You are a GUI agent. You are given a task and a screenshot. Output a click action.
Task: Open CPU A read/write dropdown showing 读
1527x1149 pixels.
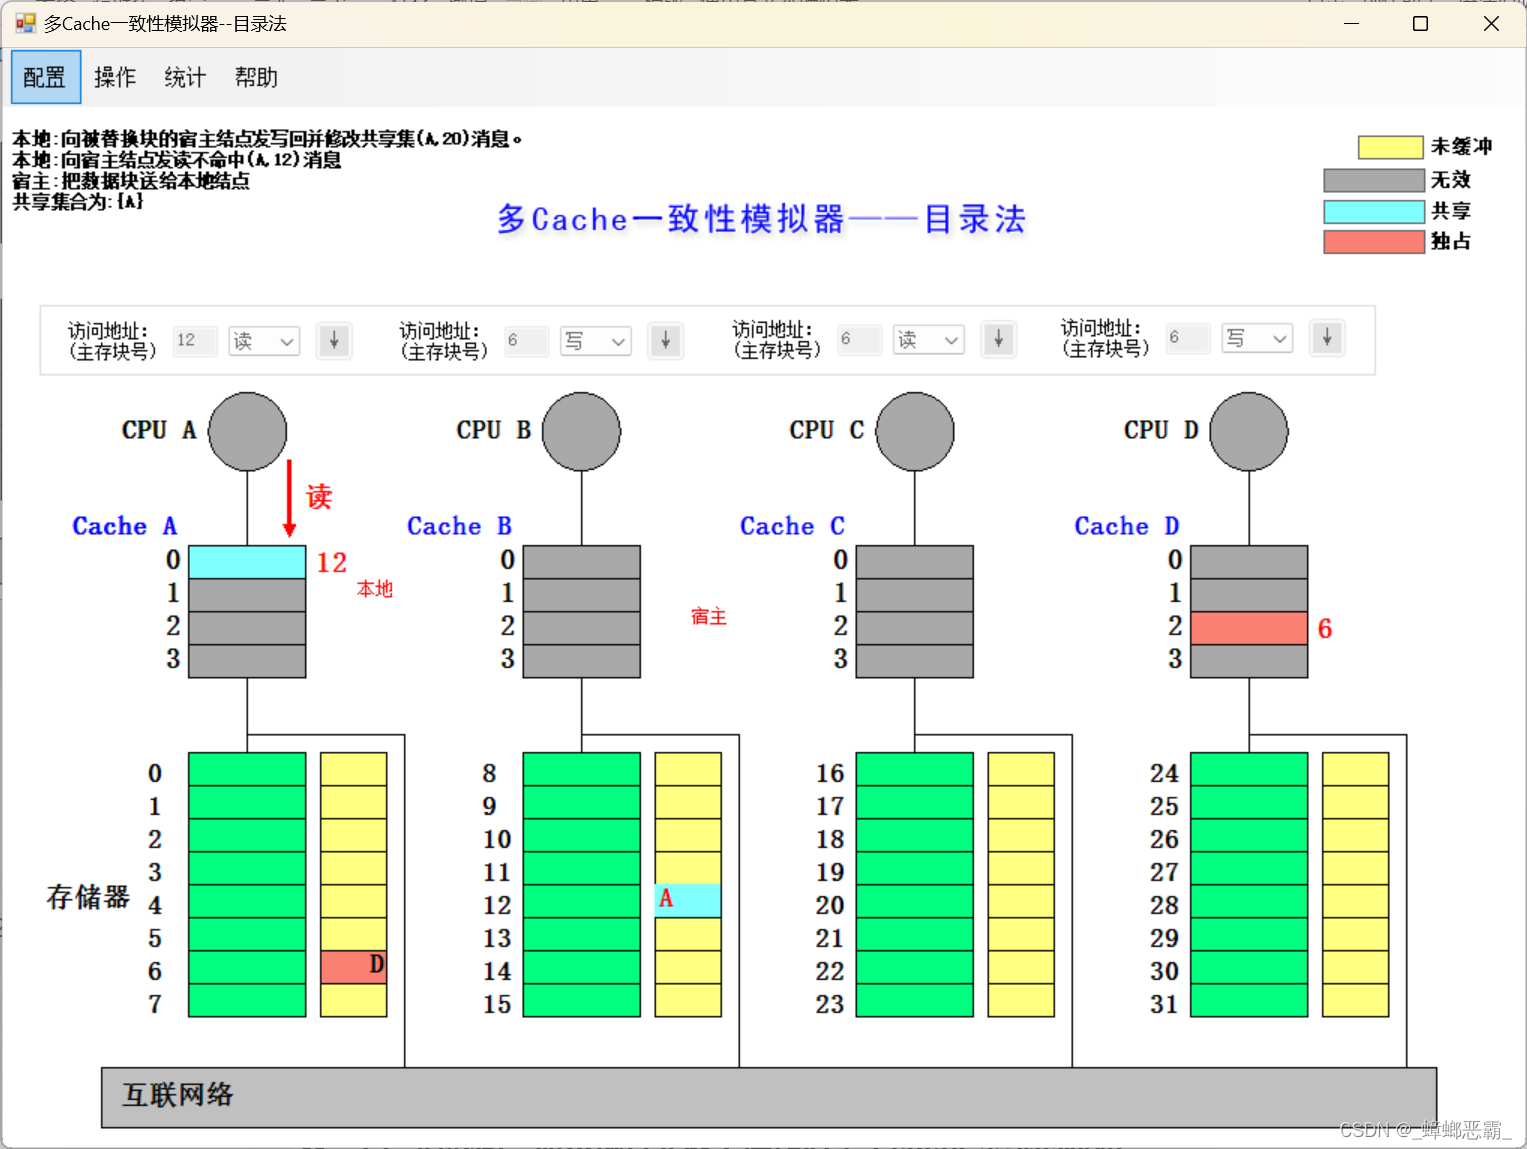pyautogui.click(x=264, y=341)
